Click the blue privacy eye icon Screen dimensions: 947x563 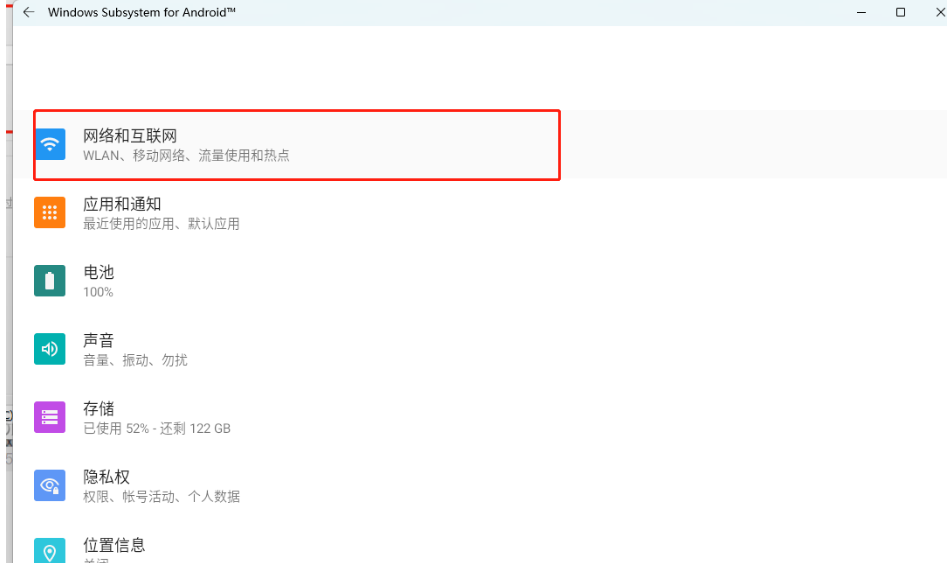coord(49,485)
